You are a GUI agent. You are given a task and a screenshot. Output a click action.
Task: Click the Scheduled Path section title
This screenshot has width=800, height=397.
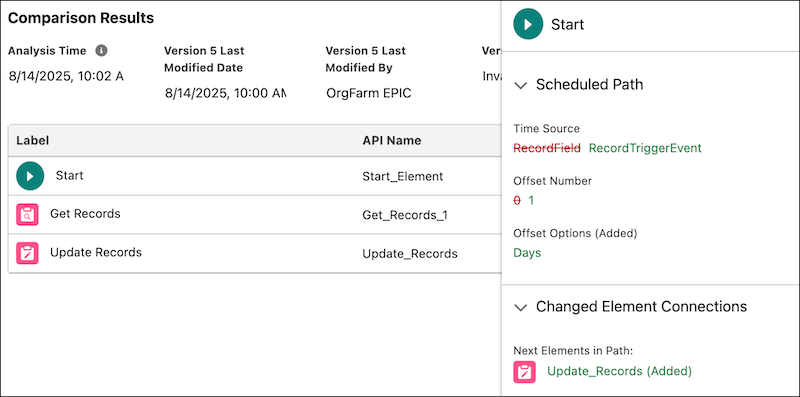[589, 85]
